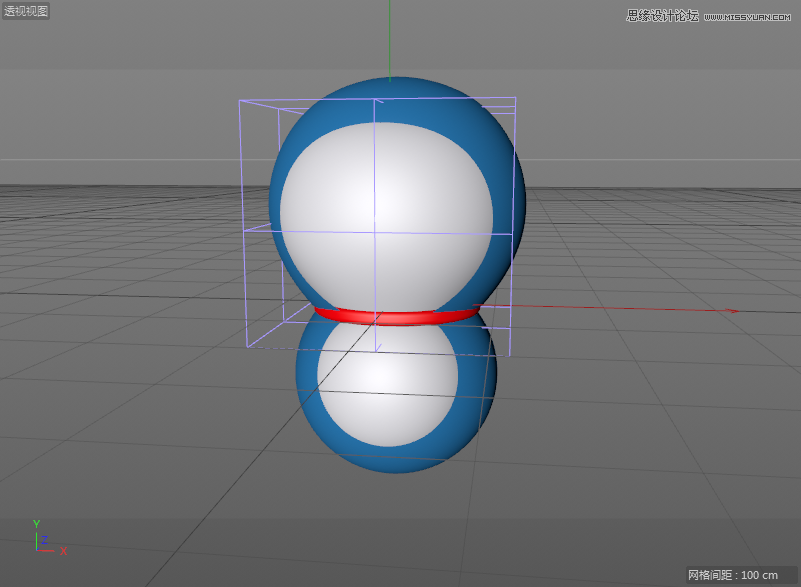Click the green Y axis line above the sphere

point(389,40)
